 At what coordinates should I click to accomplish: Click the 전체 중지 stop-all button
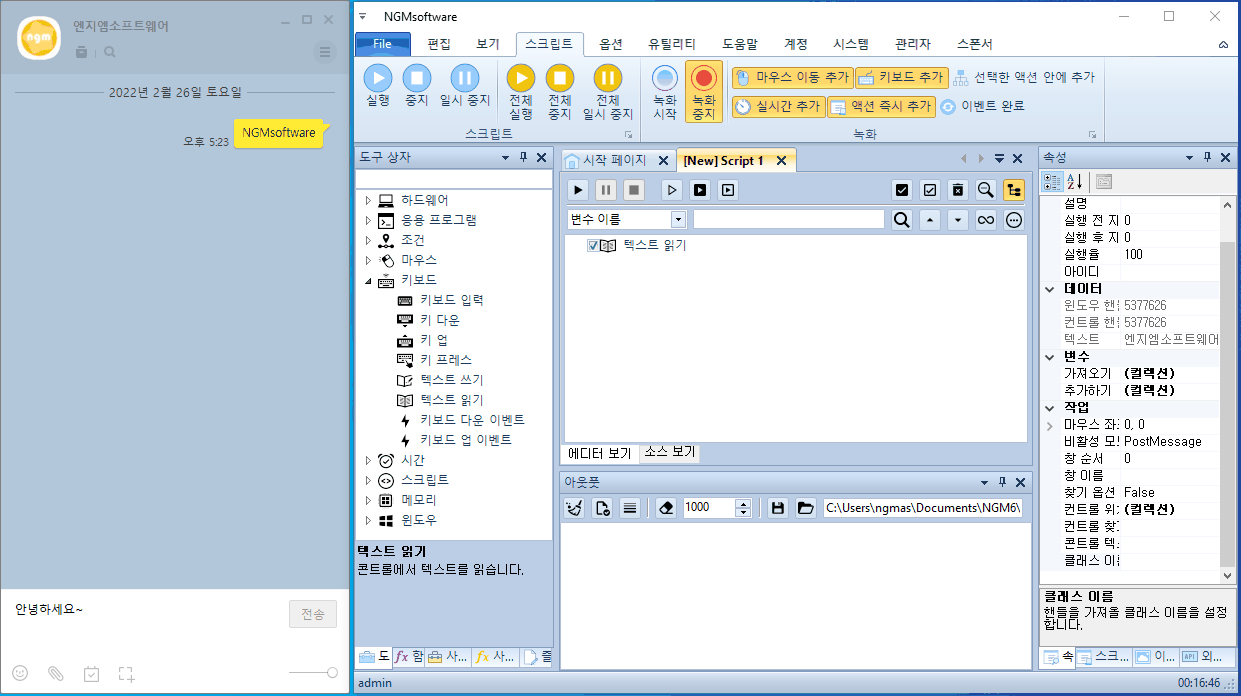(560, 92)
